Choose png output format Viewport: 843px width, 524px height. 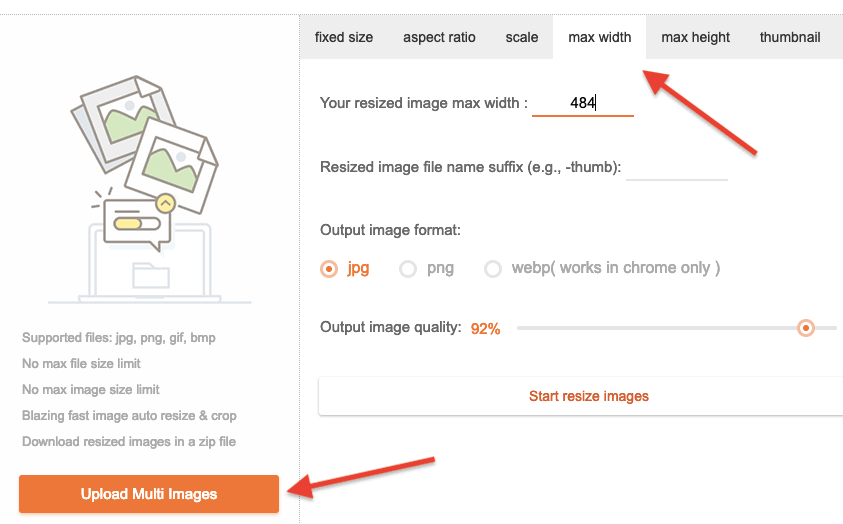[x=408, y=268]
